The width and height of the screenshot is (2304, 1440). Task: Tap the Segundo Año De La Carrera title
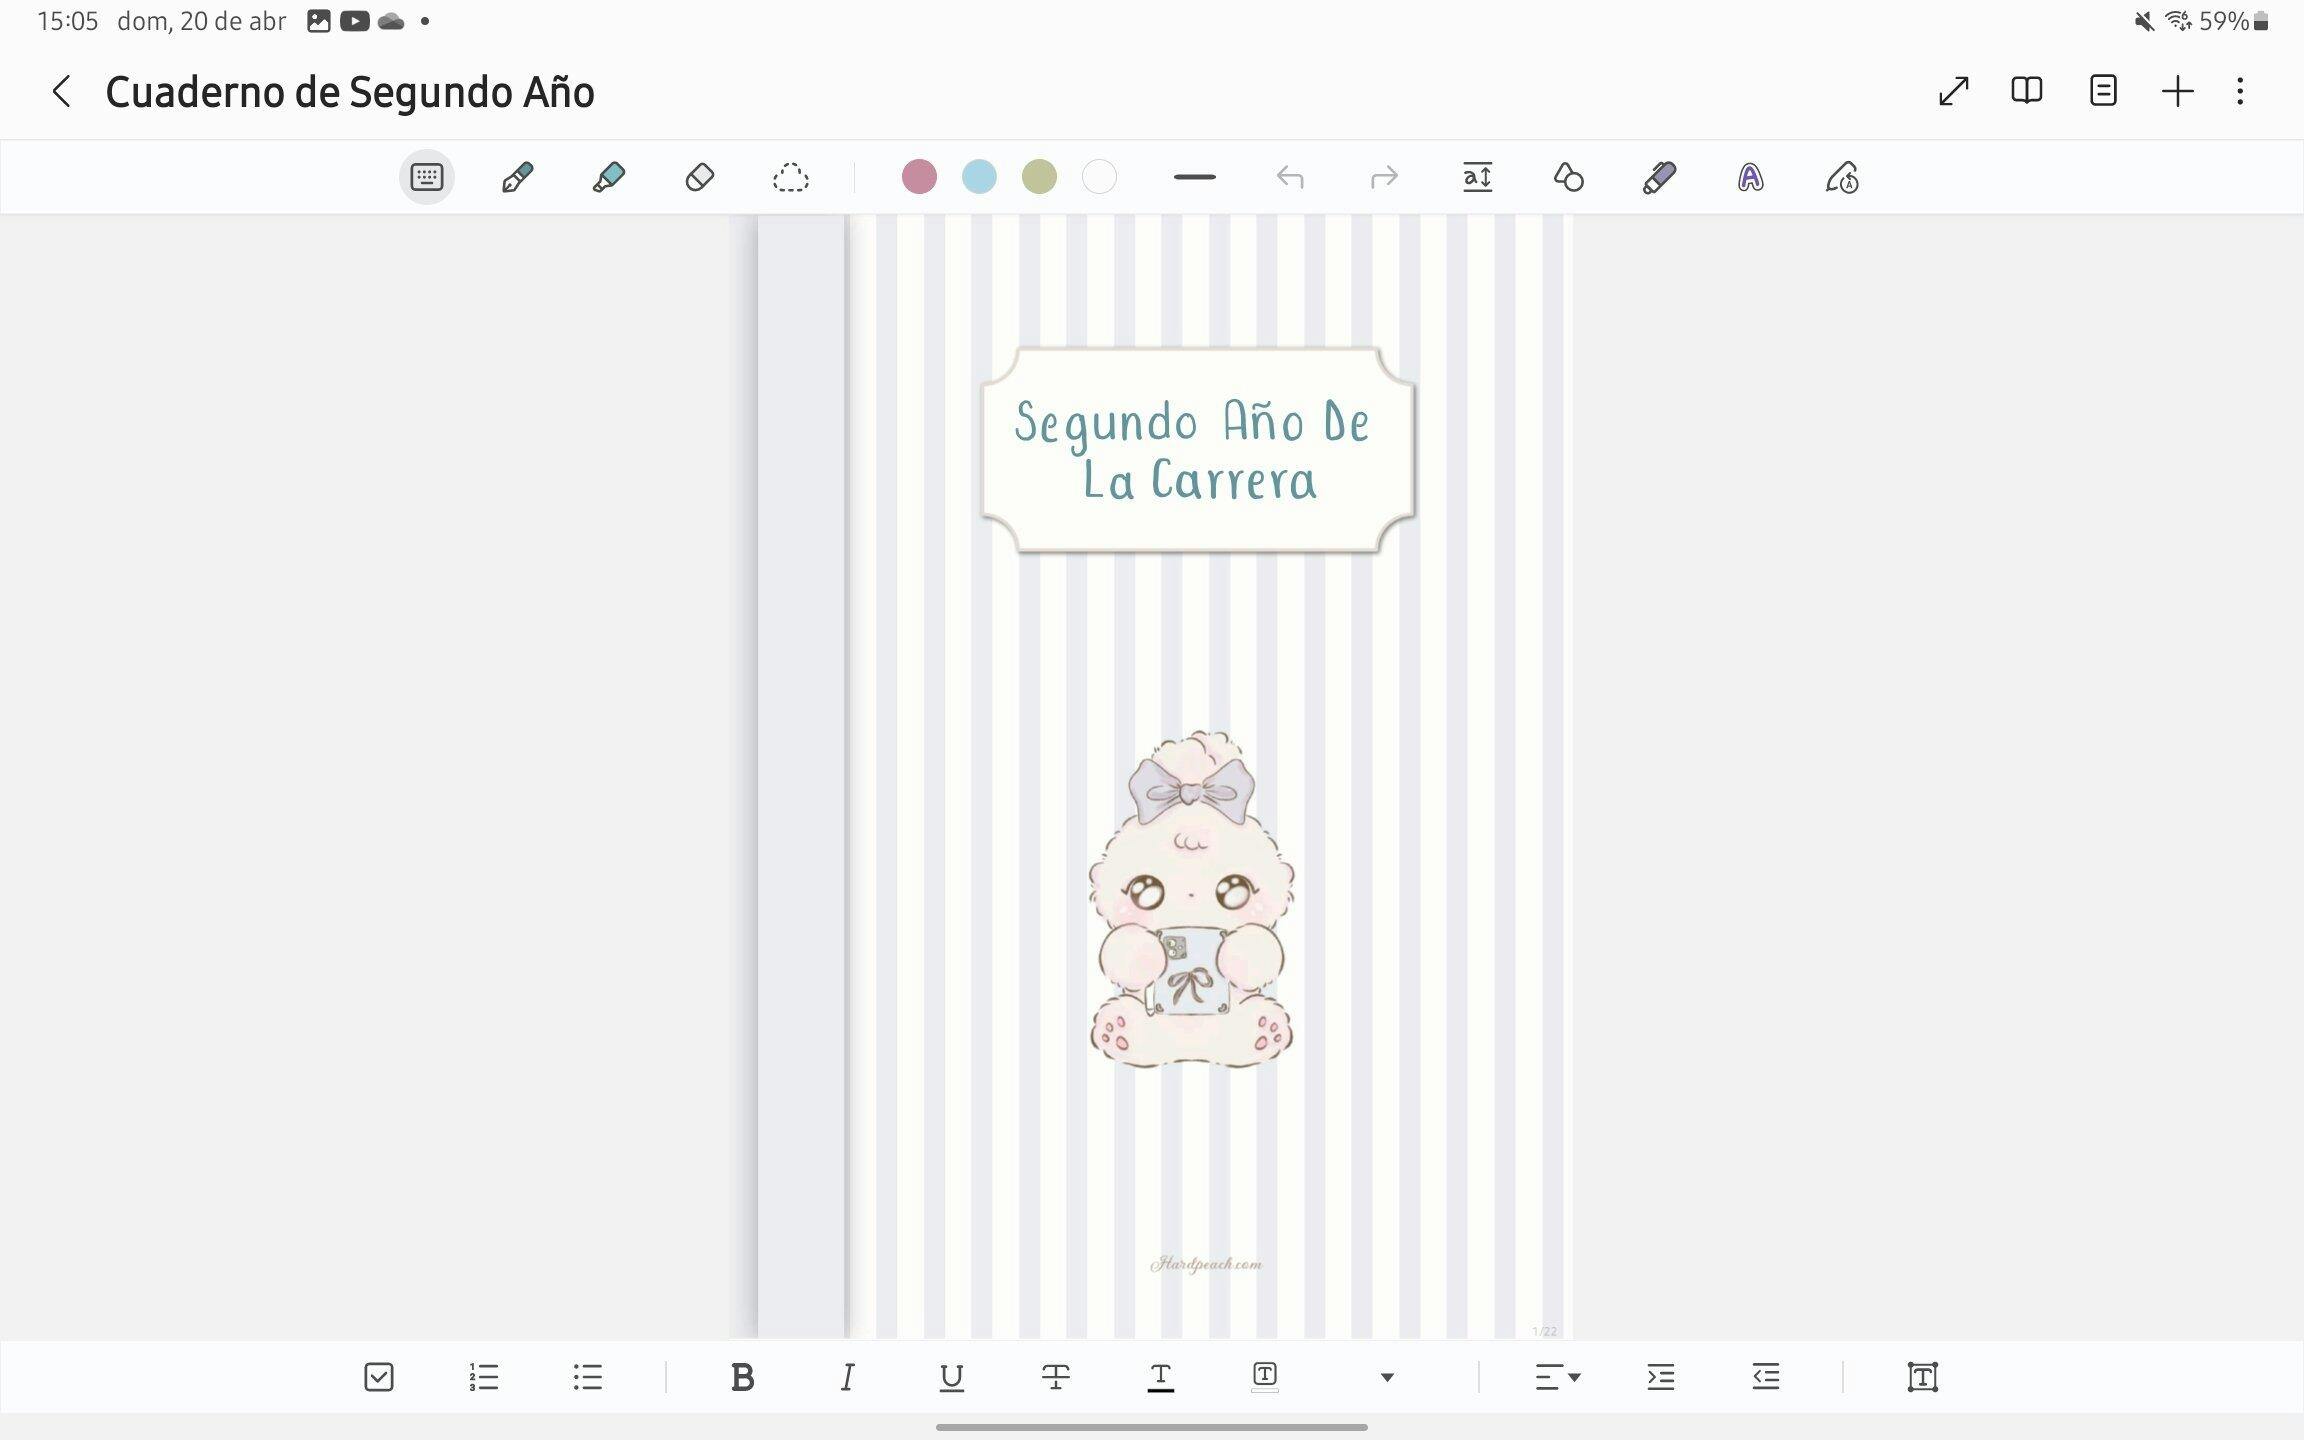1196,450
